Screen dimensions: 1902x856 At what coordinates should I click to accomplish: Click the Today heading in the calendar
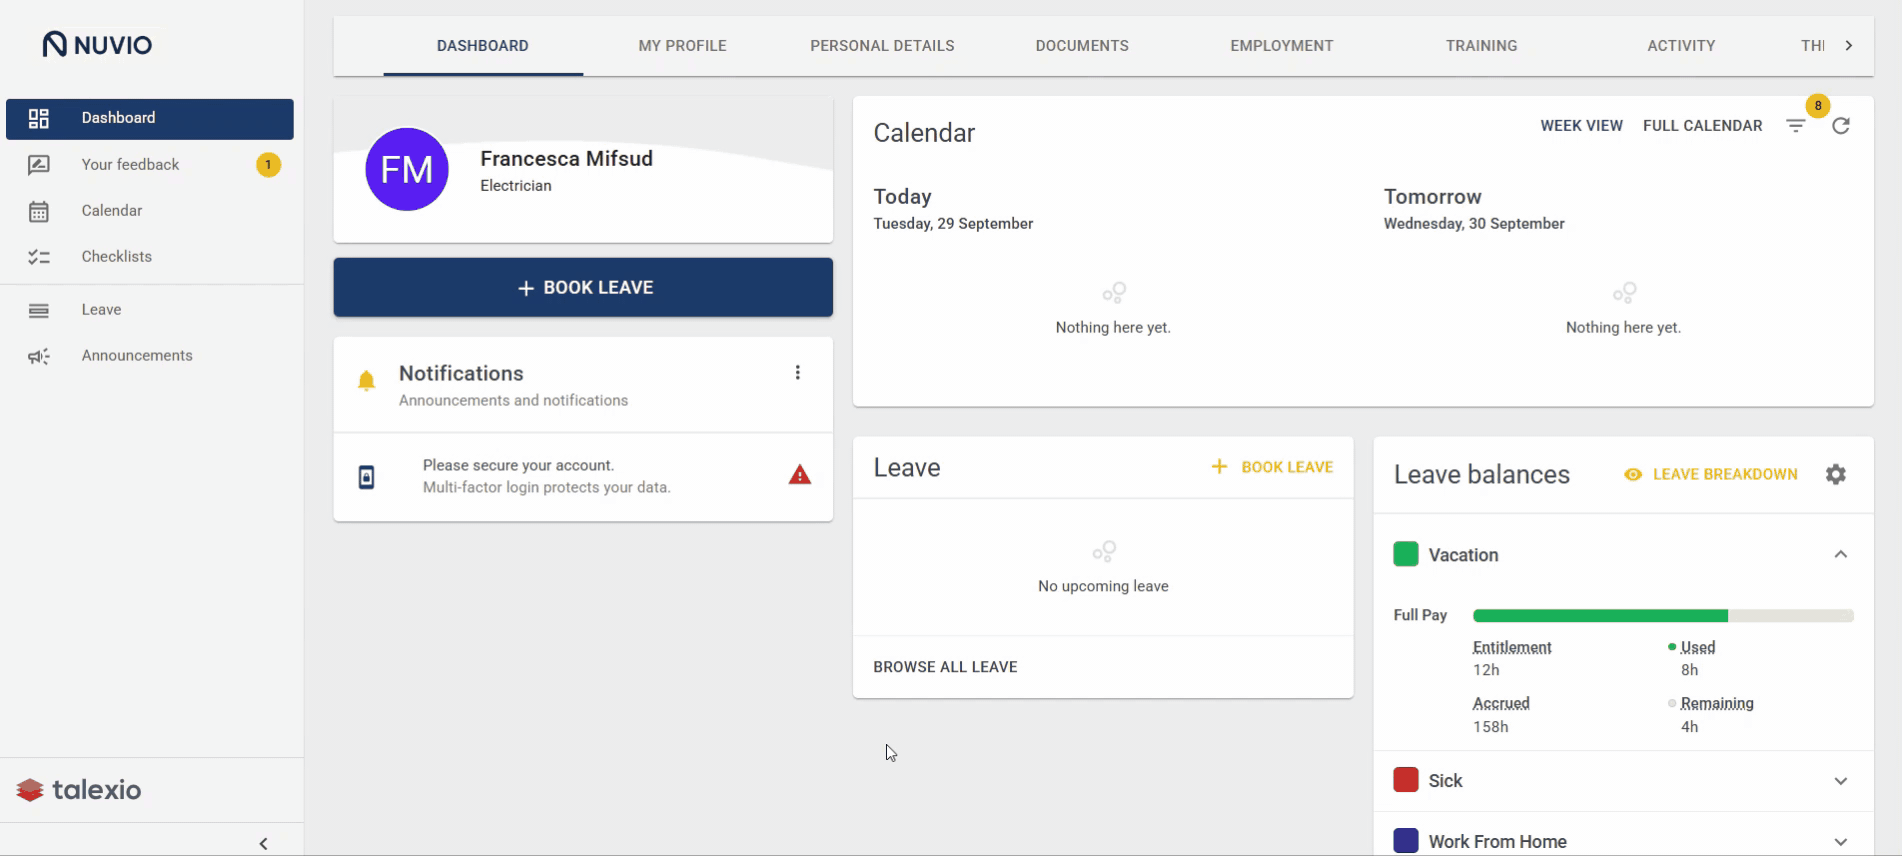[902, 197]
